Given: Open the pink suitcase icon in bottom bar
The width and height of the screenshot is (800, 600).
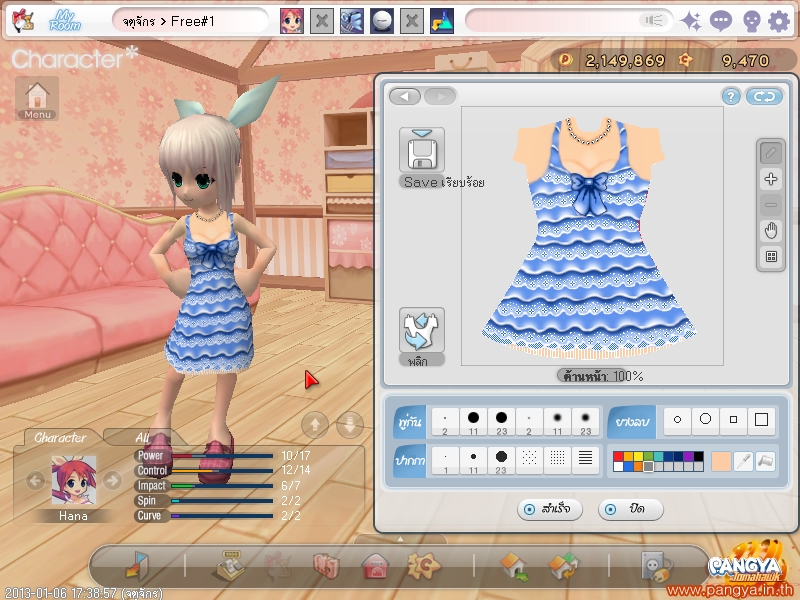Looking at the screenshot, I should pyautogui.click(x=327, y=566).
